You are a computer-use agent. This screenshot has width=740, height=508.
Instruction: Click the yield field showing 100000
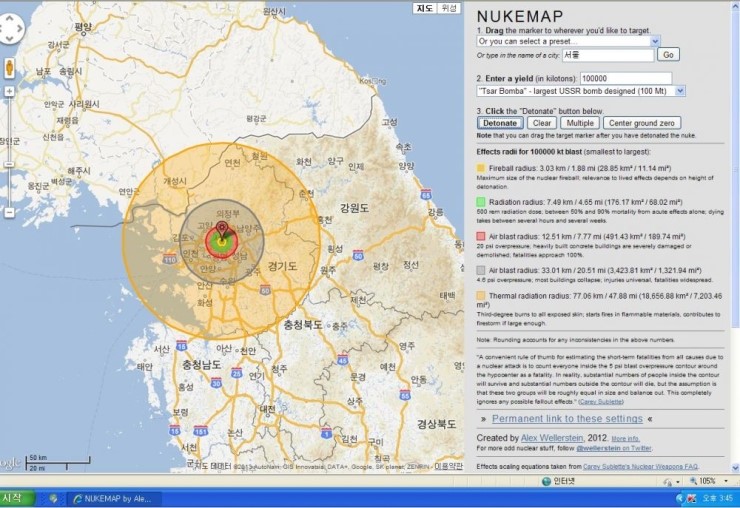pyautogui.click(x=626, y=78)
